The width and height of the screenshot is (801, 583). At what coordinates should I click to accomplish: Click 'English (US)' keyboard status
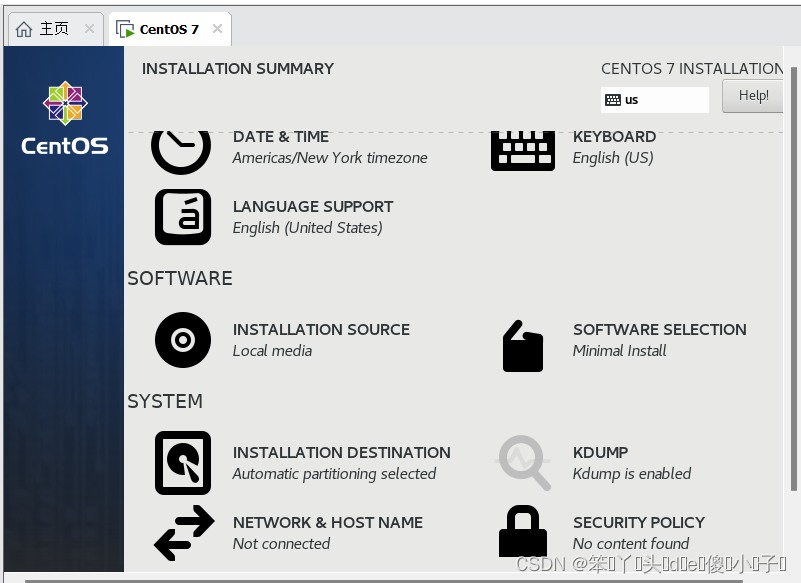pyautogui.click(x=612, y=158)
